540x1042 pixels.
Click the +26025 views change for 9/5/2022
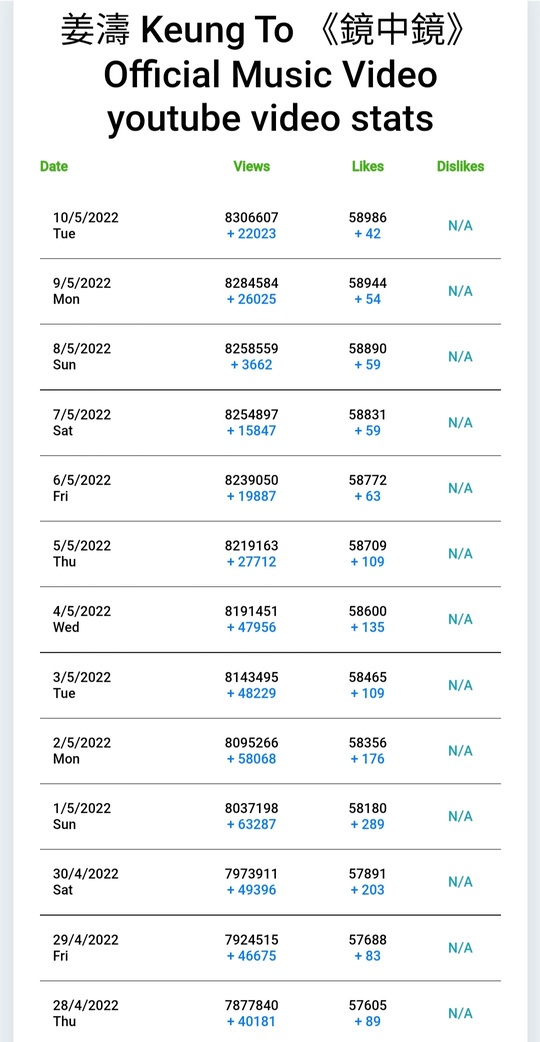click(x=252, y=299)
